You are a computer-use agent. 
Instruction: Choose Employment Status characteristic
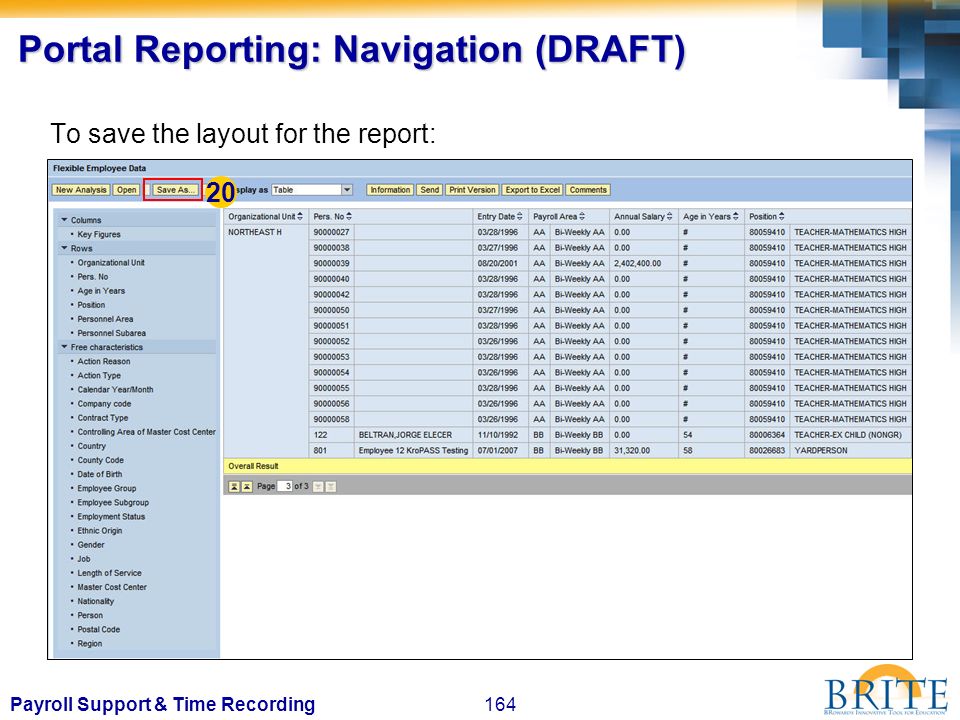pos(111,516)
